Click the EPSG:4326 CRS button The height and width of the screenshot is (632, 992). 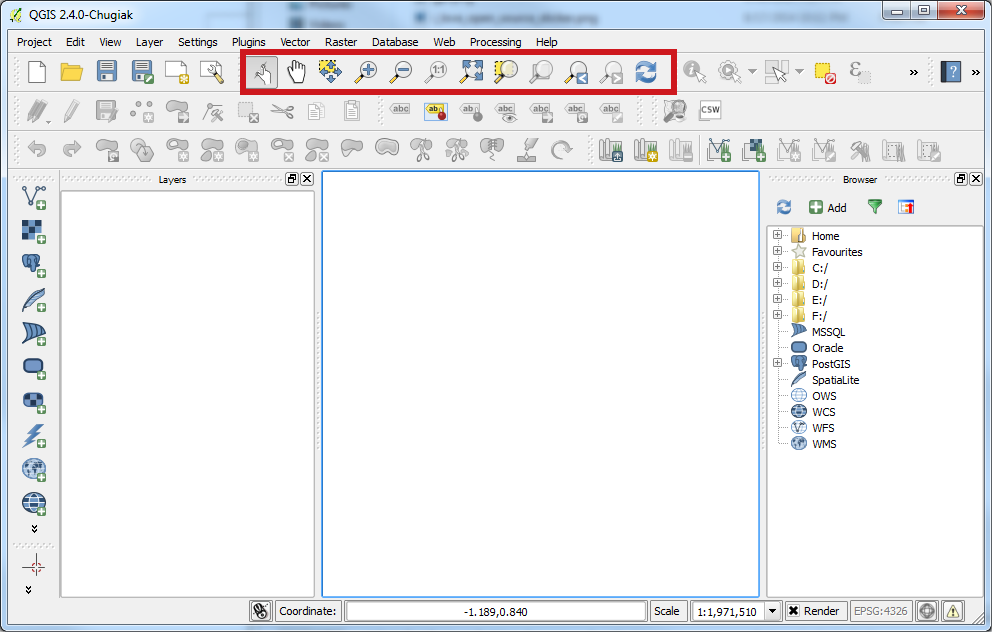(880, 611)
